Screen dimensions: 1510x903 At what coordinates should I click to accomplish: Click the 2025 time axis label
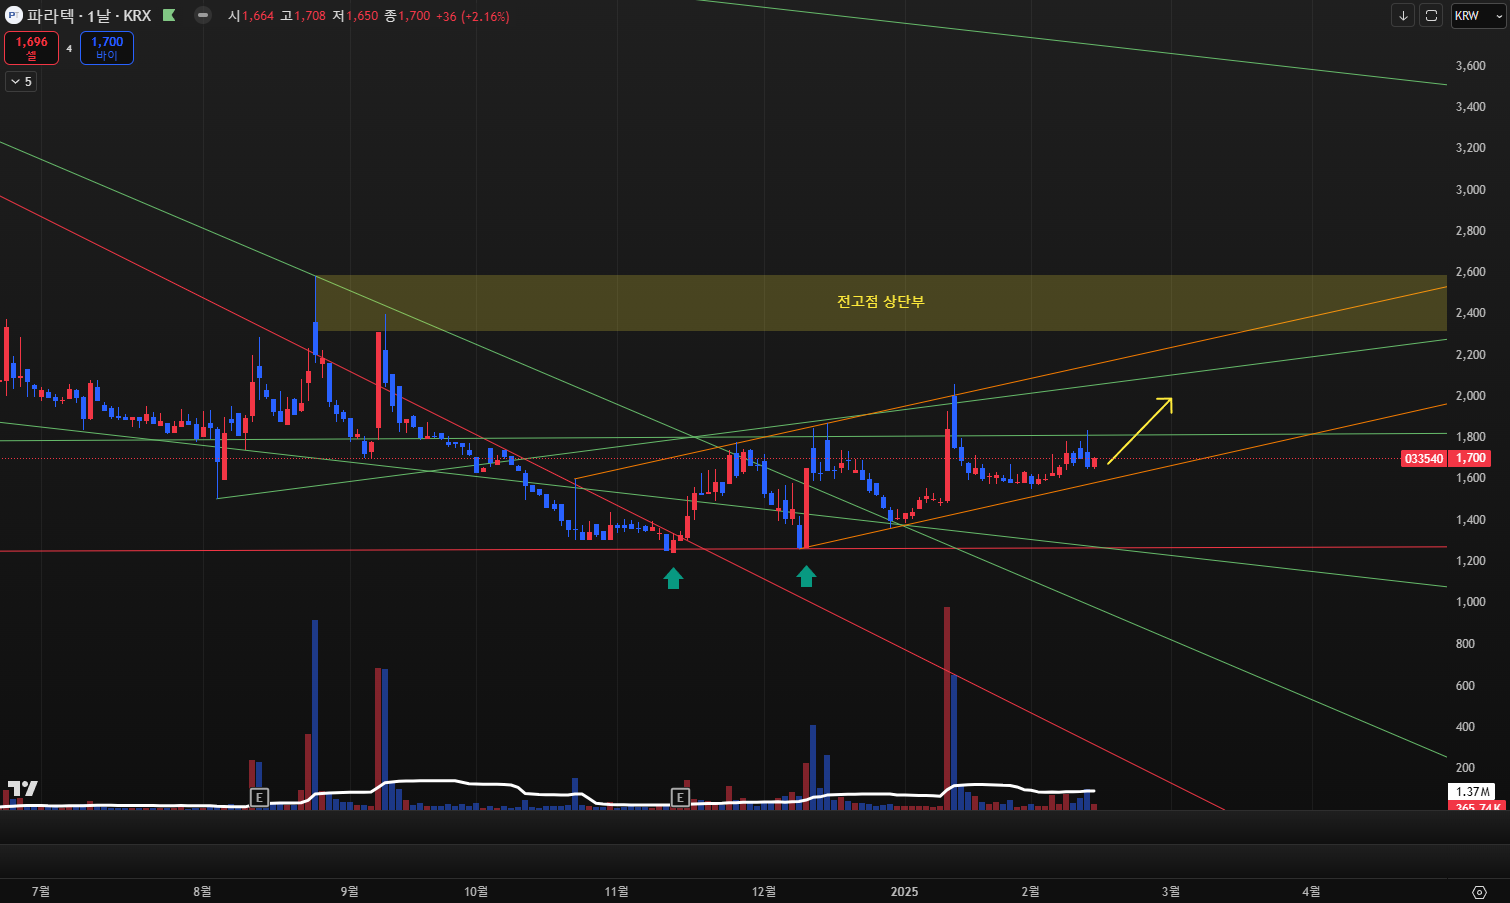click(904, 891)
